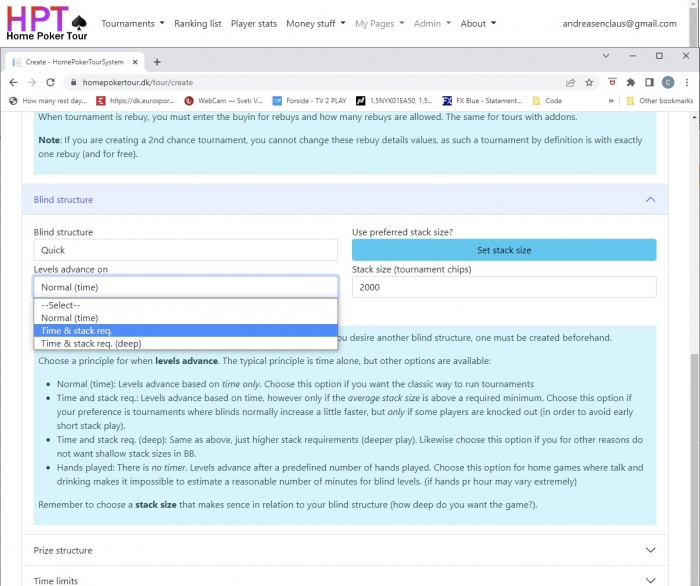Click the HPT Home Poker Tour logo
This screenshot has width=700, height=586.
pos(46,23)
